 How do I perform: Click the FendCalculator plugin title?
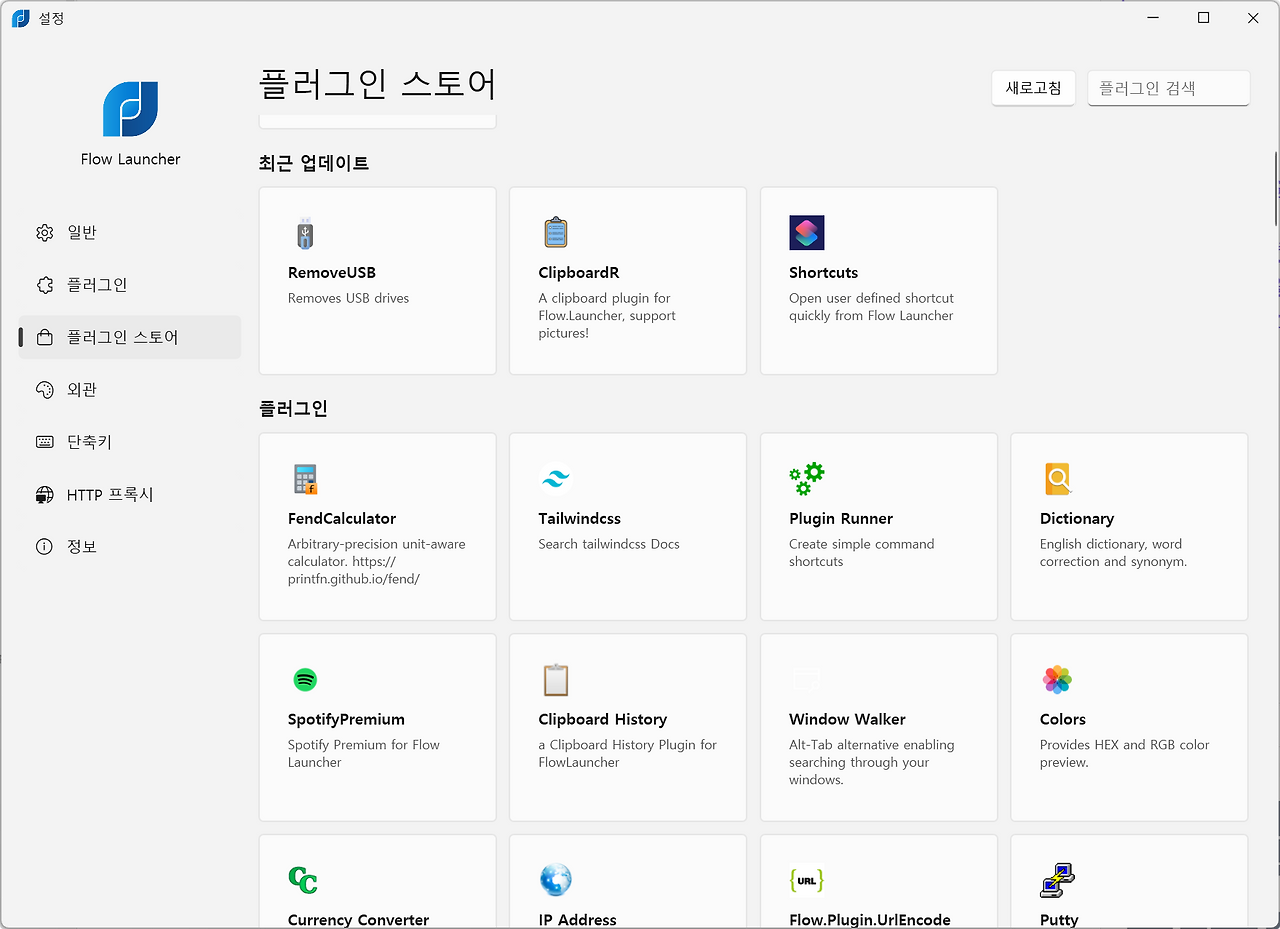(342, 519)
